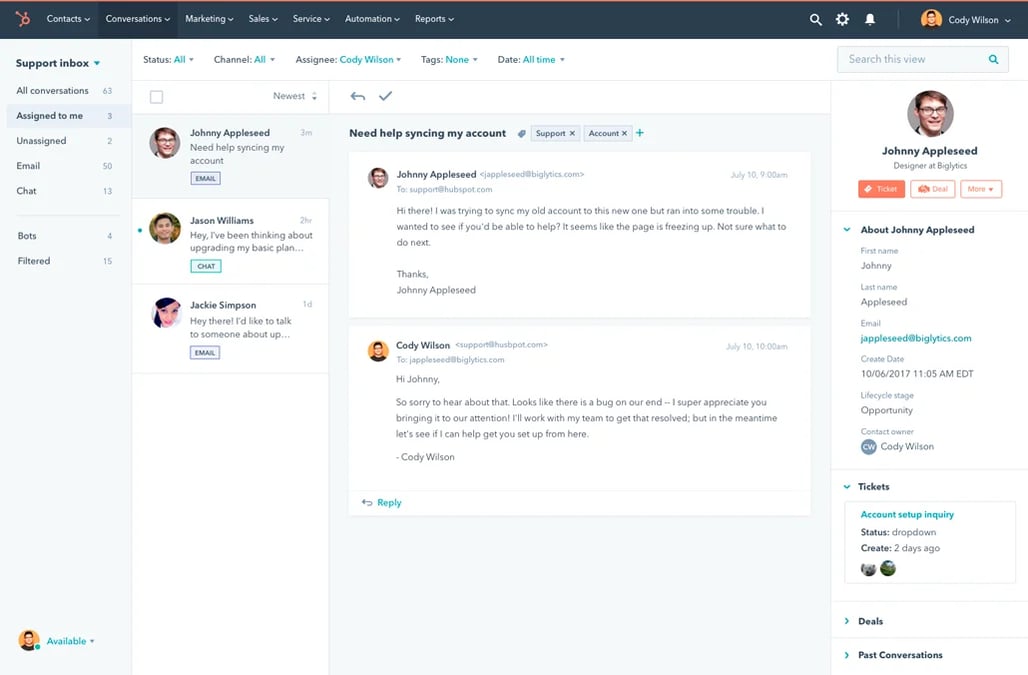The width and height of the screenshot is (1028, 675).
Task: Click the orange Ticket button
Action: [x=881, y=189]
